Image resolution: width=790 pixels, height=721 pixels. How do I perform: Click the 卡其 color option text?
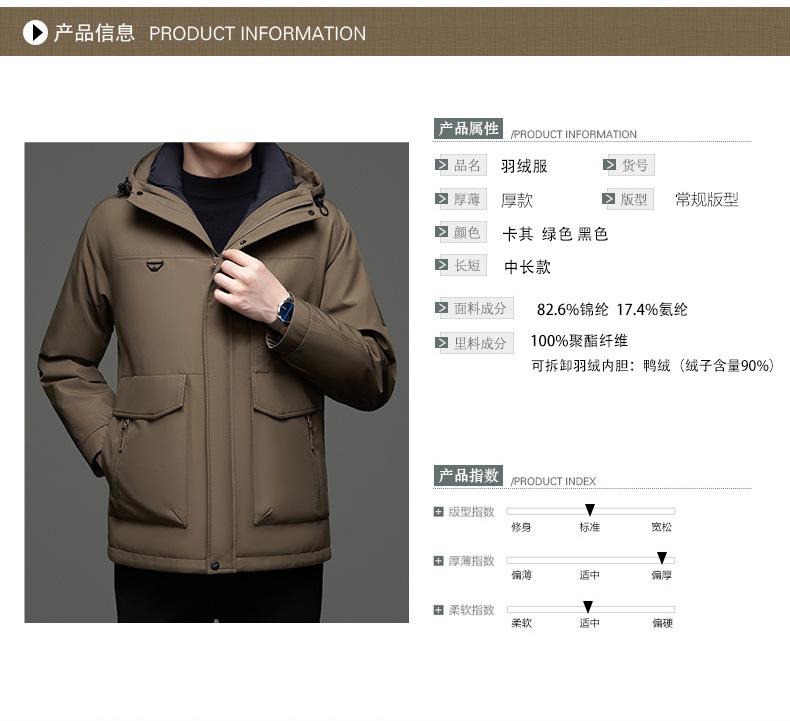(x=517, y=234)
